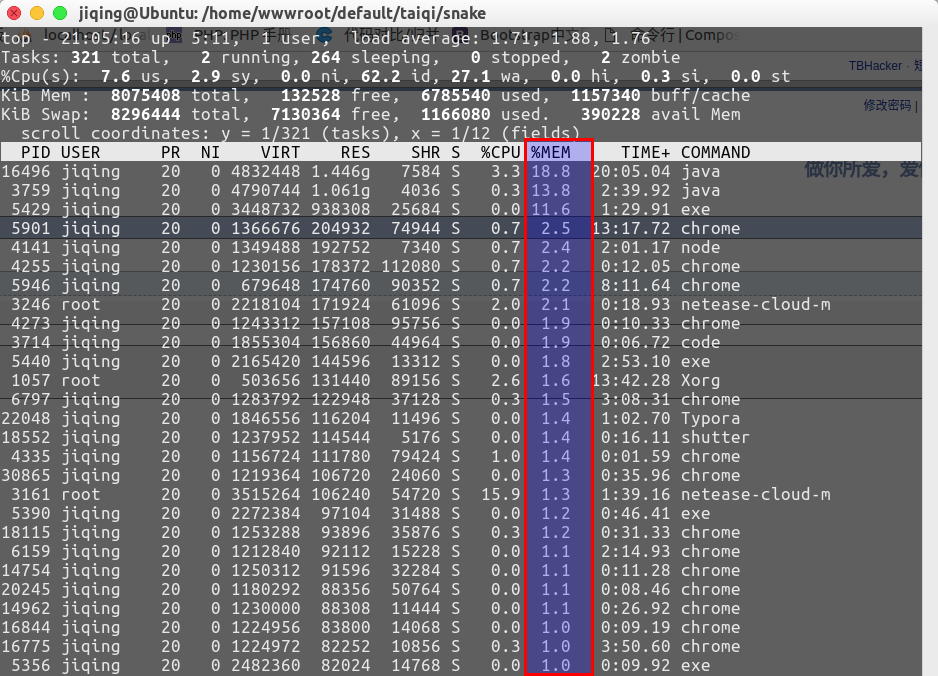Click '390228 avail Mem' in the Swap line

pos(660,114)
